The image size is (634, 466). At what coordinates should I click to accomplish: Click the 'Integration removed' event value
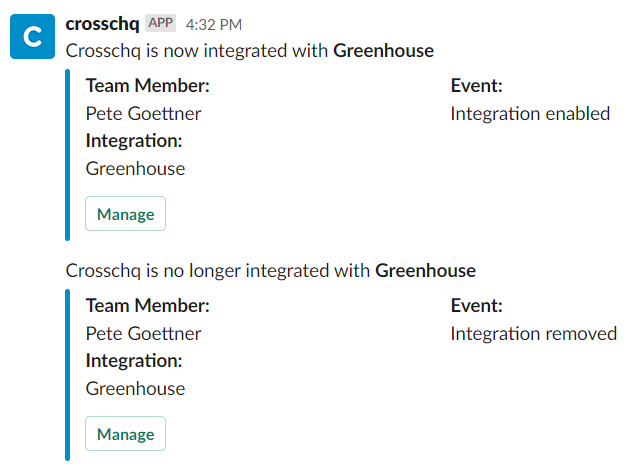pyautogui.click(x=534, y=334)
